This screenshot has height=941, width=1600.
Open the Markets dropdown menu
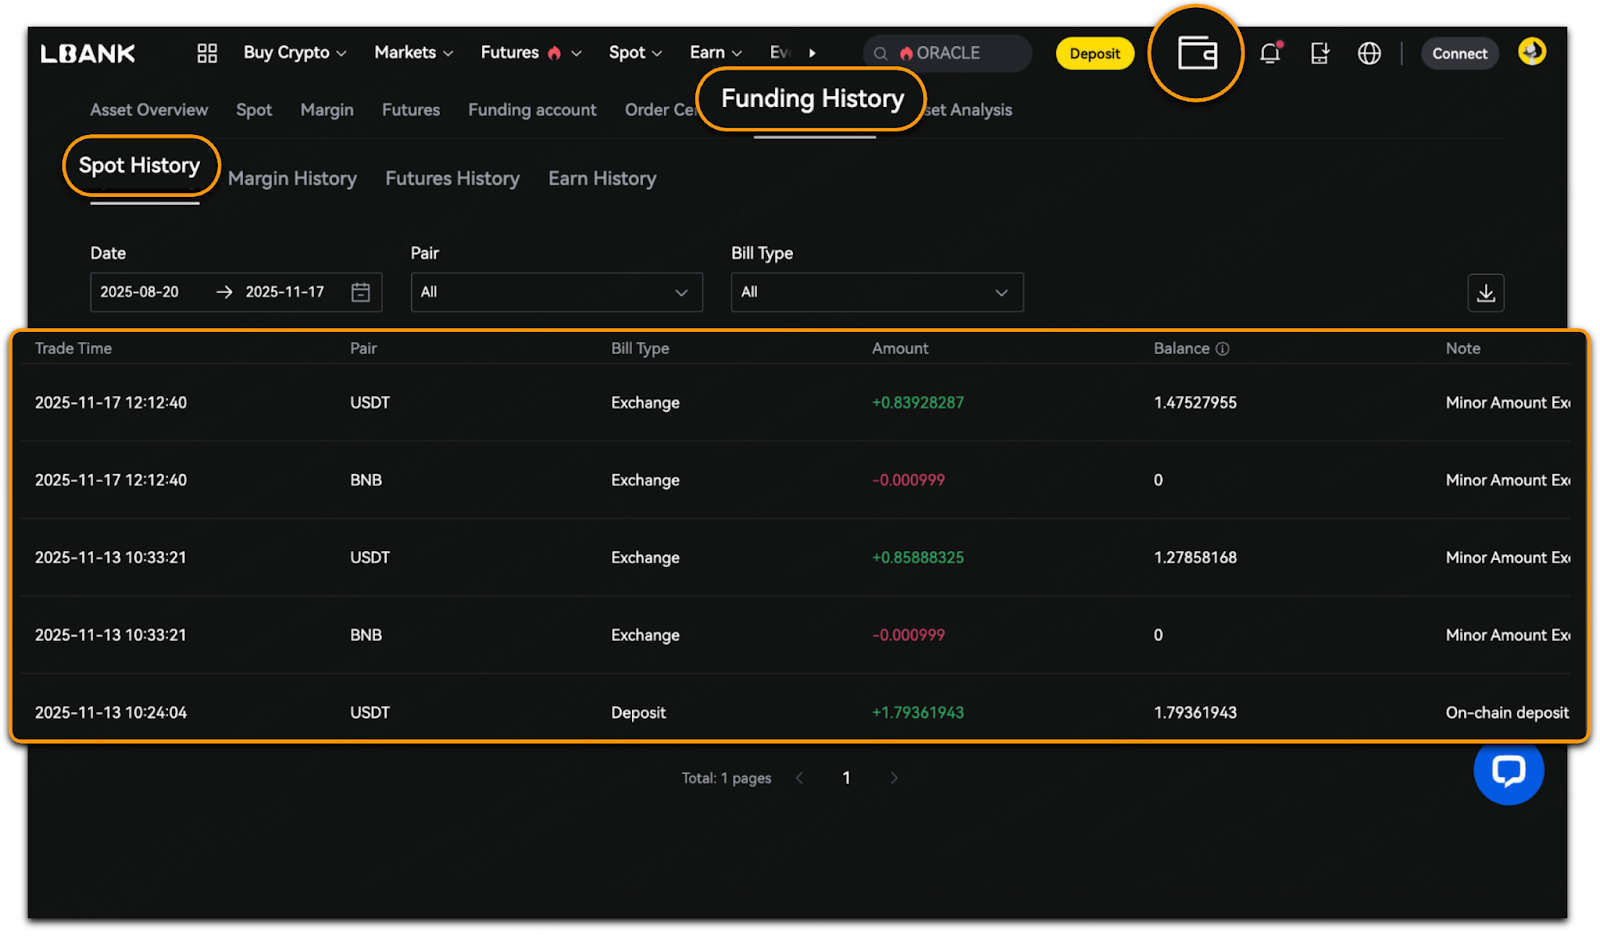(x=413, y=53)
